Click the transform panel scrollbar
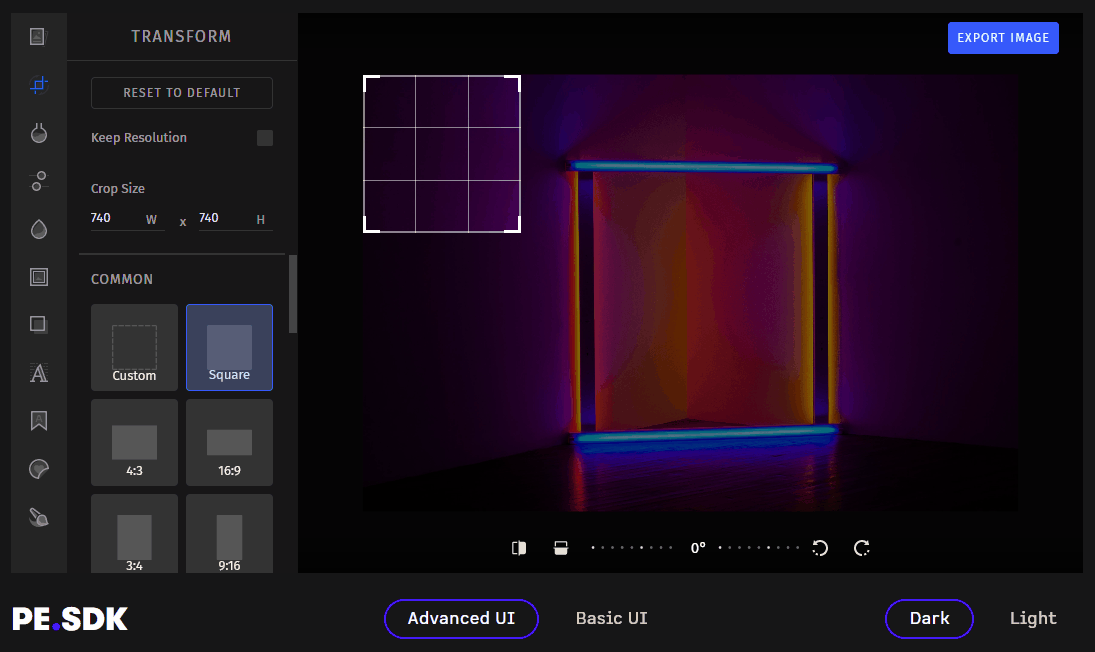This screenshot has height=652, width=1095. [x=293, y=294]
